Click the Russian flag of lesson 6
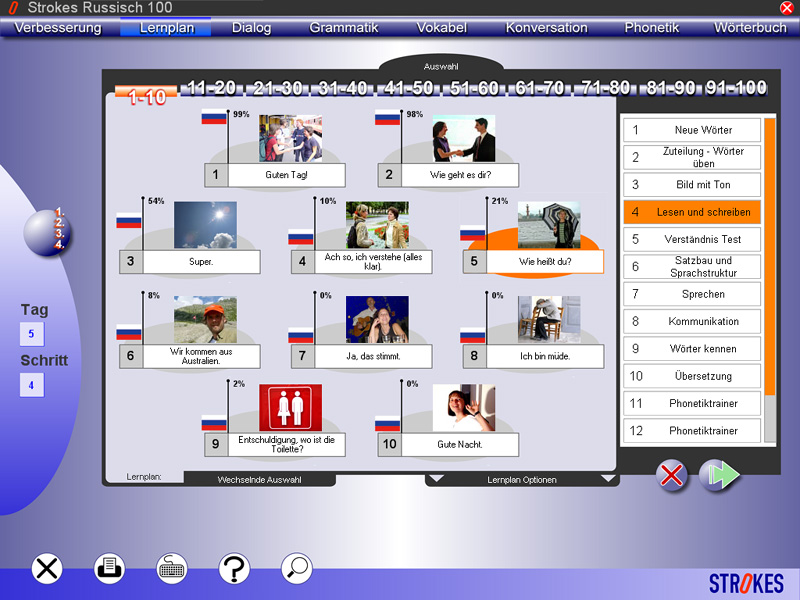The height and width of the screenshot is (600, 800). (x=129, y=332)
